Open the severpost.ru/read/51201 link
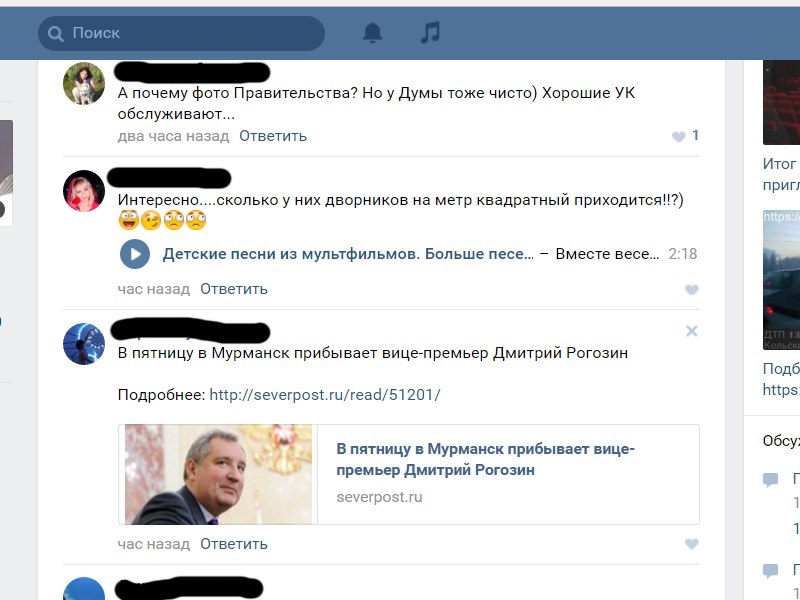 [324, 395]
